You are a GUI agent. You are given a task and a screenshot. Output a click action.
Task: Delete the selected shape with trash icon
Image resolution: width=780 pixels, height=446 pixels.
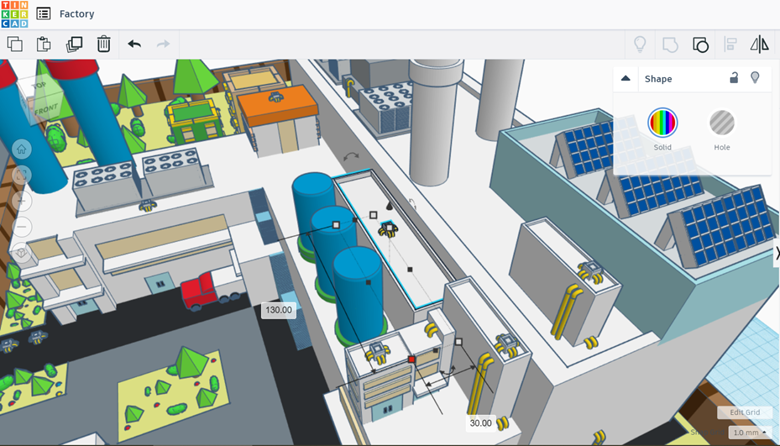coord(103,44)
